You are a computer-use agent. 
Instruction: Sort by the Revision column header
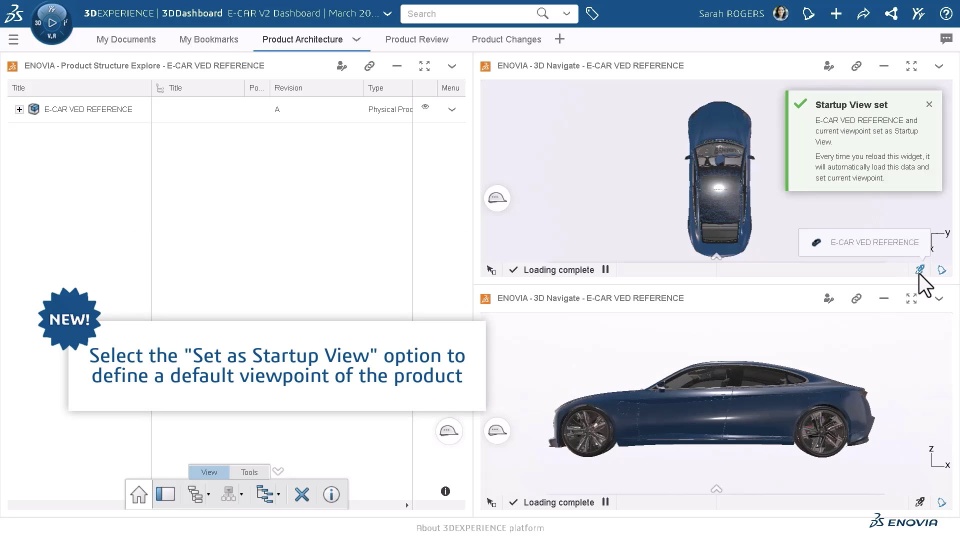(288, 88)
